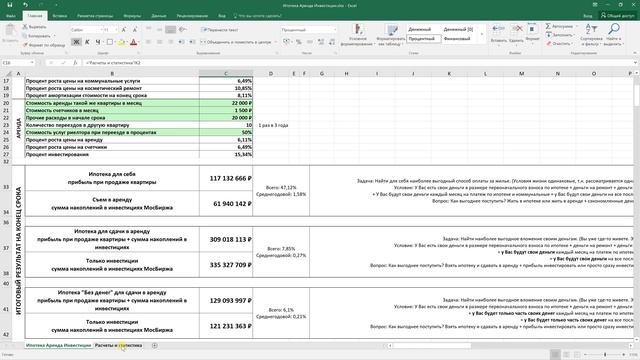Click Format as Table (Форматировать как таблицу)
This screenshot has width=640, height=360.
click(x=391, y=35)
